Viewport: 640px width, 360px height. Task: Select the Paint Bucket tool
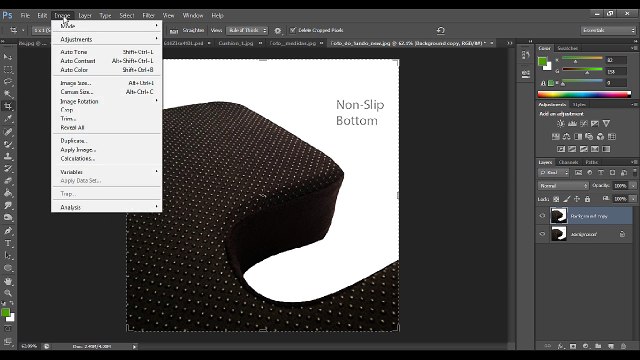coord(8,193)
